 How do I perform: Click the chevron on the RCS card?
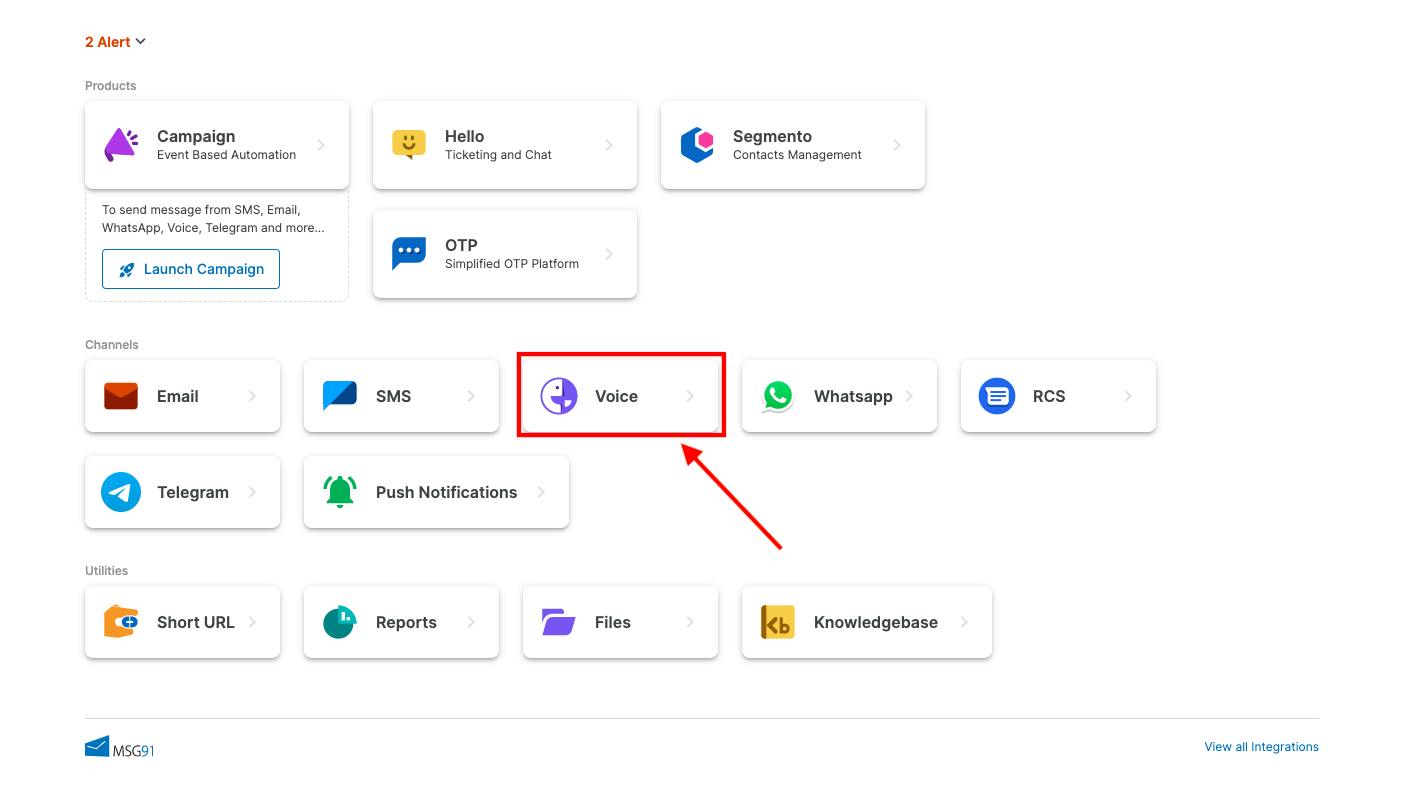tap(1128, 396)
